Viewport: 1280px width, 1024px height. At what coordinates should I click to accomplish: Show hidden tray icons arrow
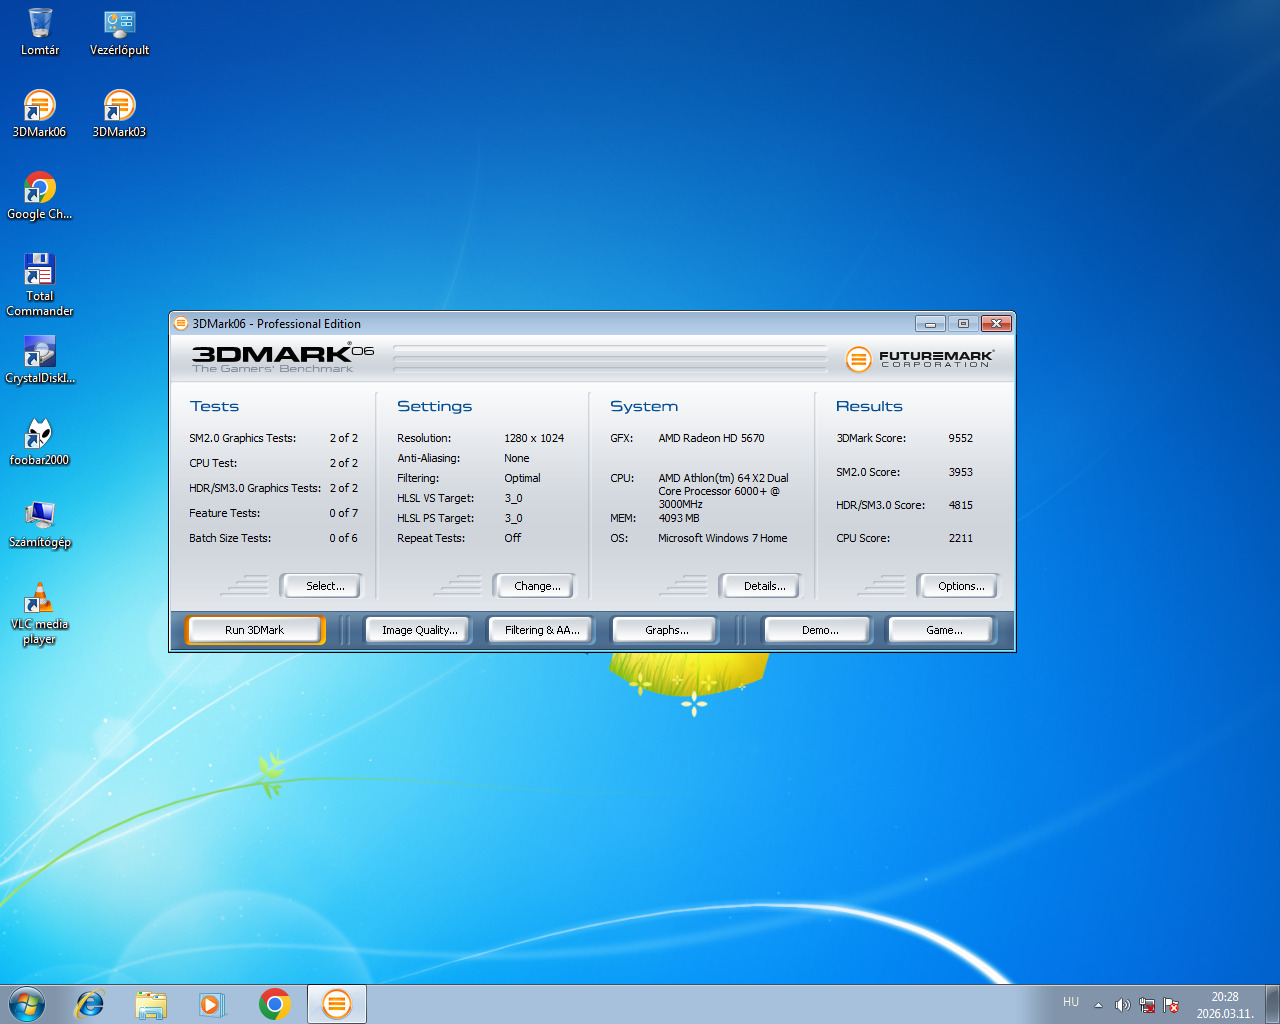coord(1098,1005)
